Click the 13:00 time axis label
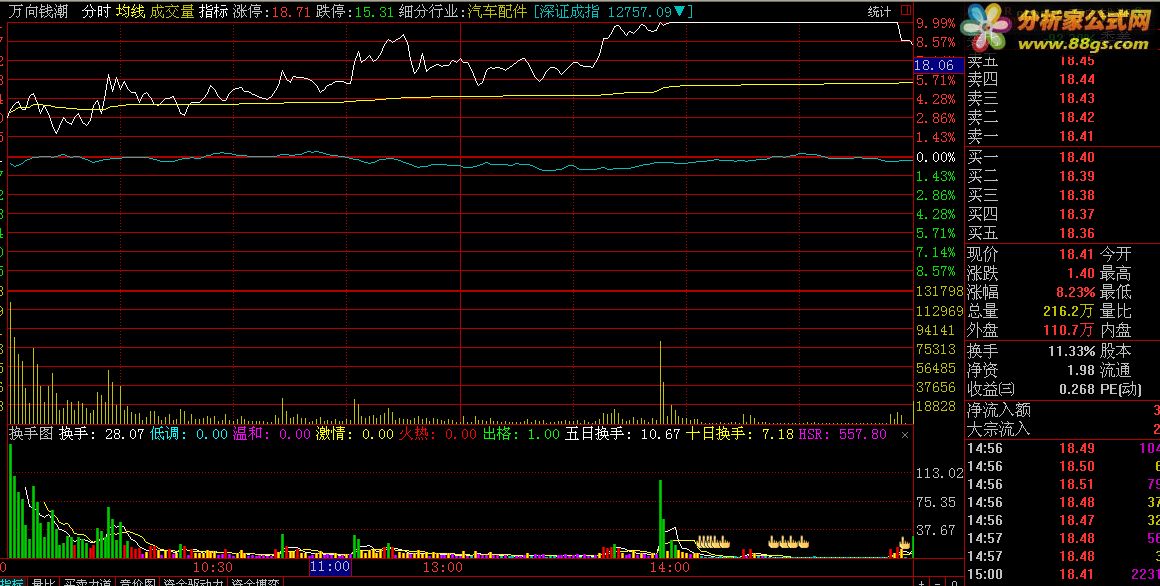This screenshot has height=586, width=1160. point(442,568)
